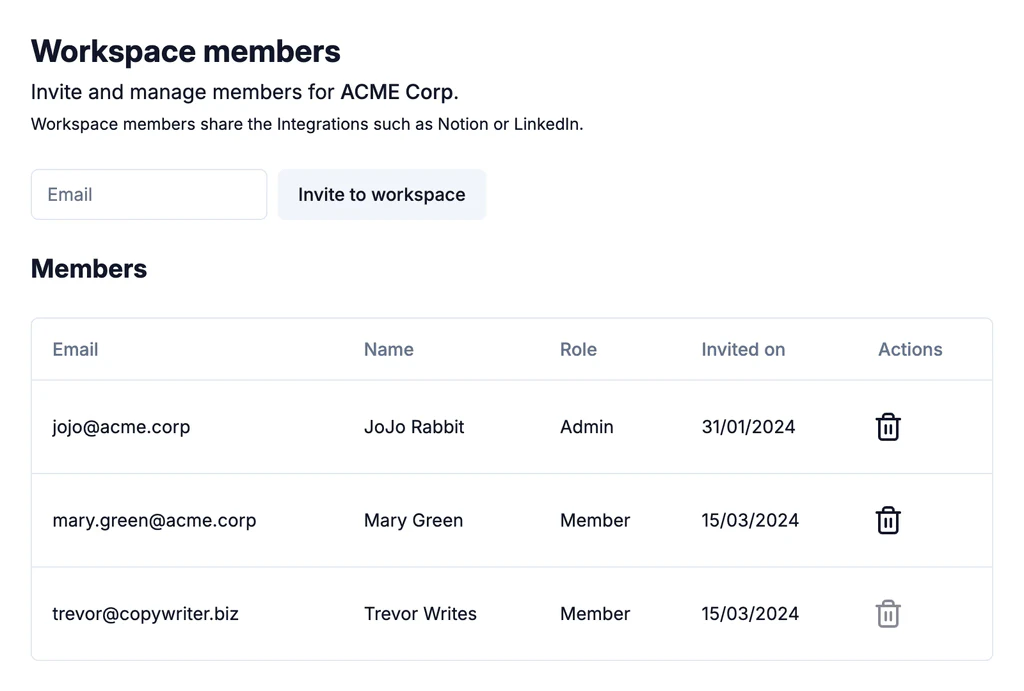Click the Admin role of JoJo Rabbit
Screen dimensions: 1024x691
tap(587, 427)
